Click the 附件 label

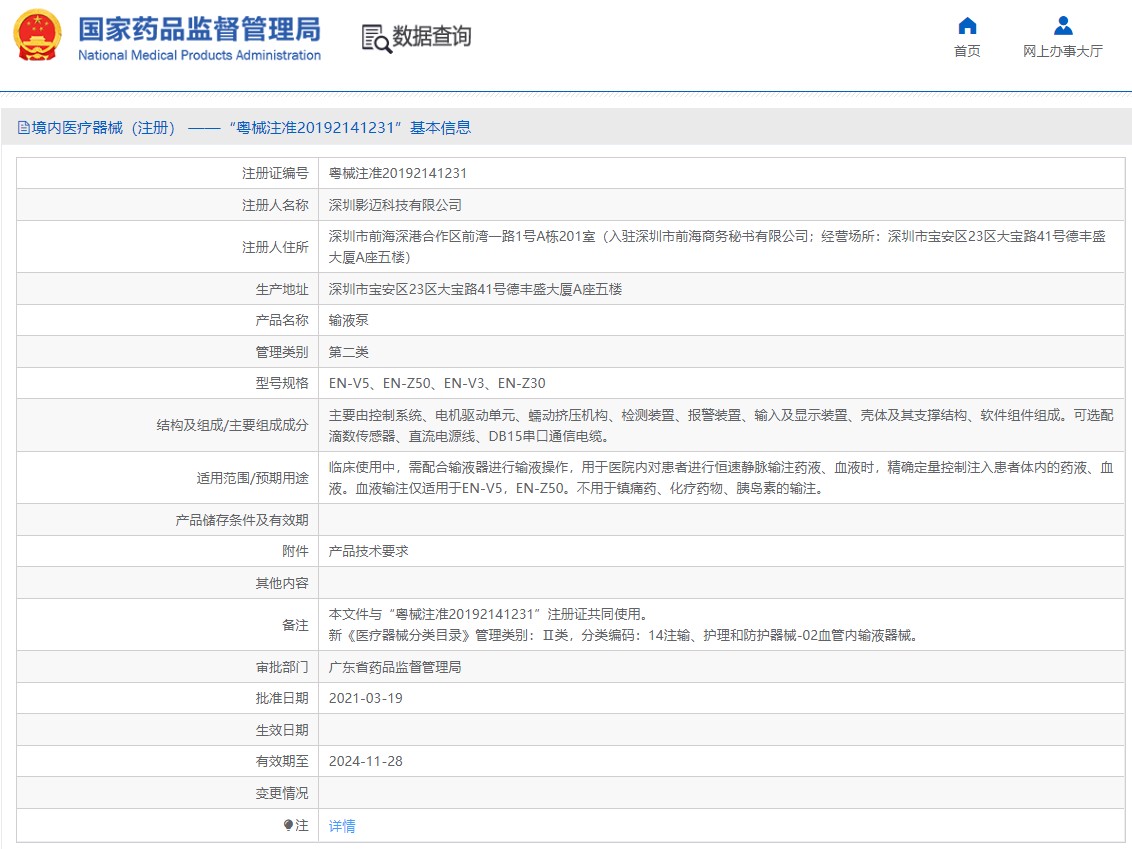click(295, 551)
